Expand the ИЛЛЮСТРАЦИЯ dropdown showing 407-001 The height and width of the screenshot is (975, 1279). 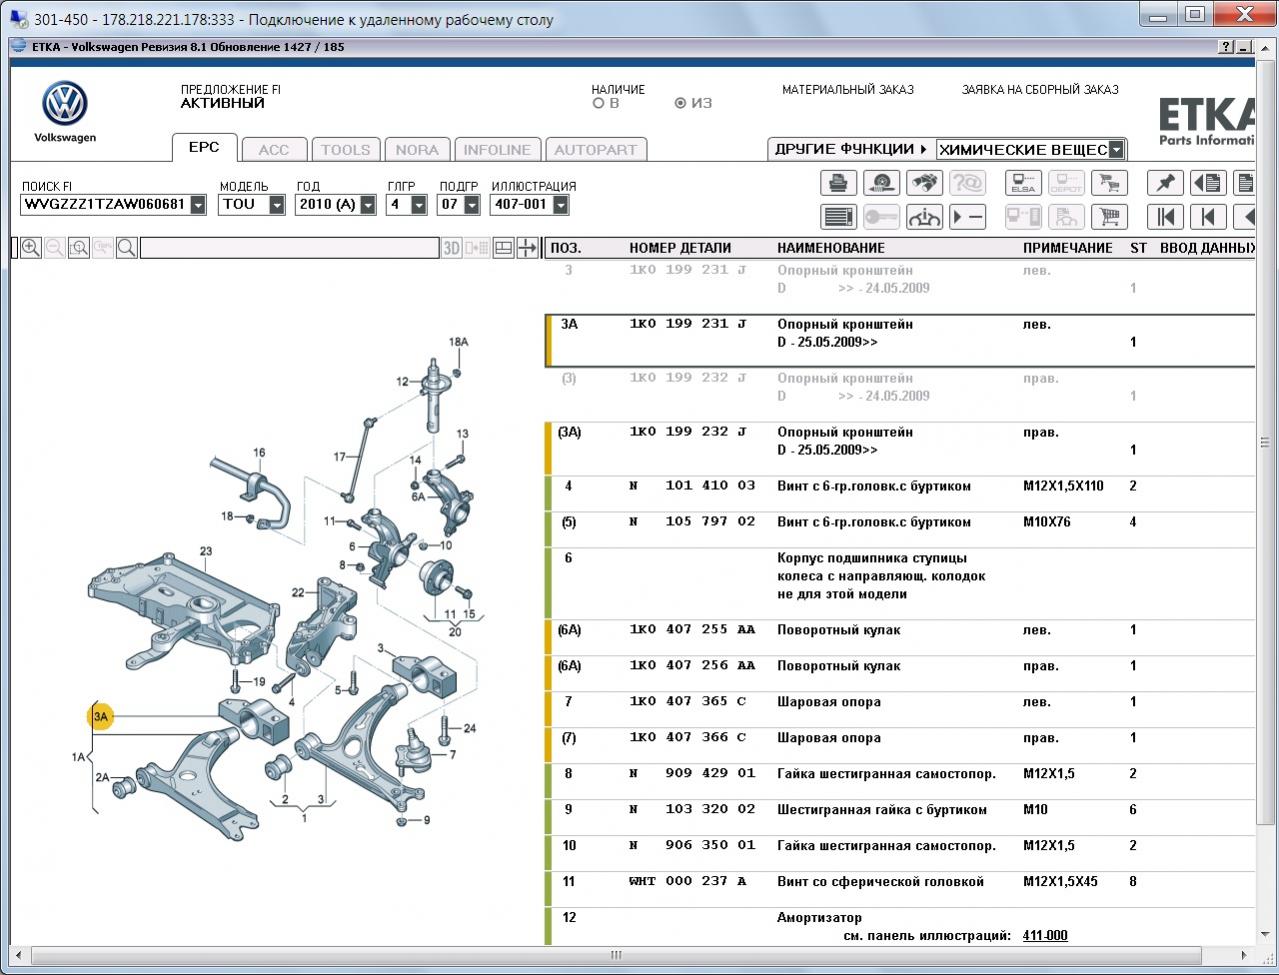[x=560, y=205]
